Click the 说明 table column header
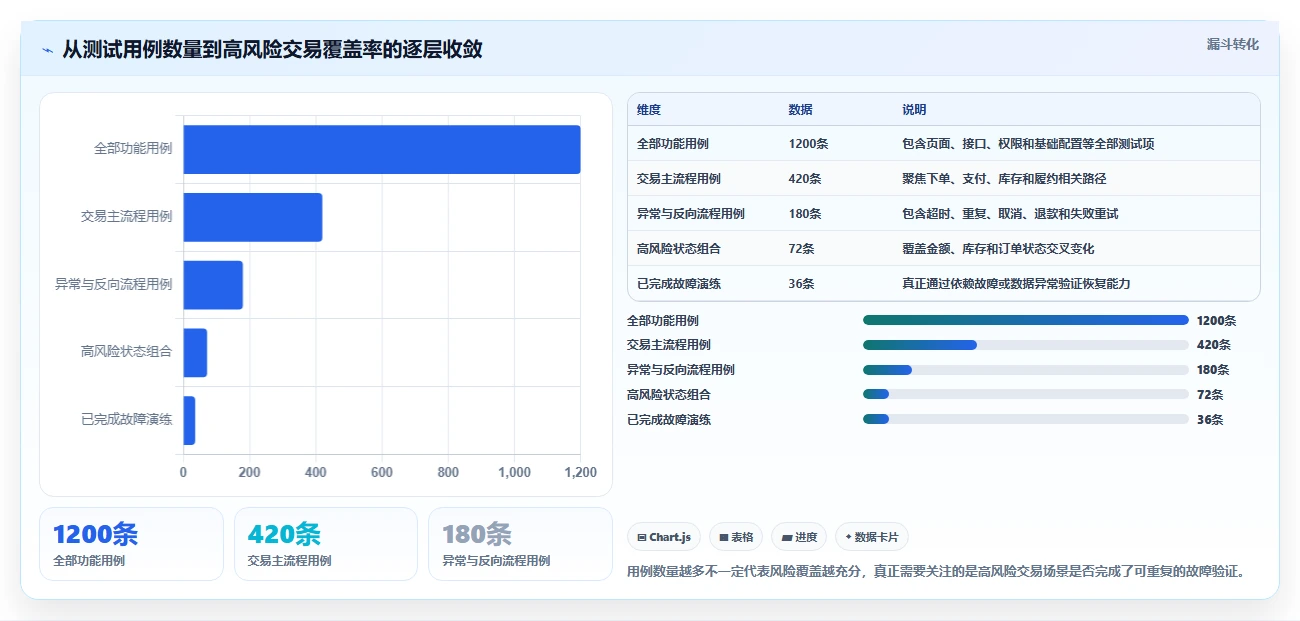 click(914, 110)
